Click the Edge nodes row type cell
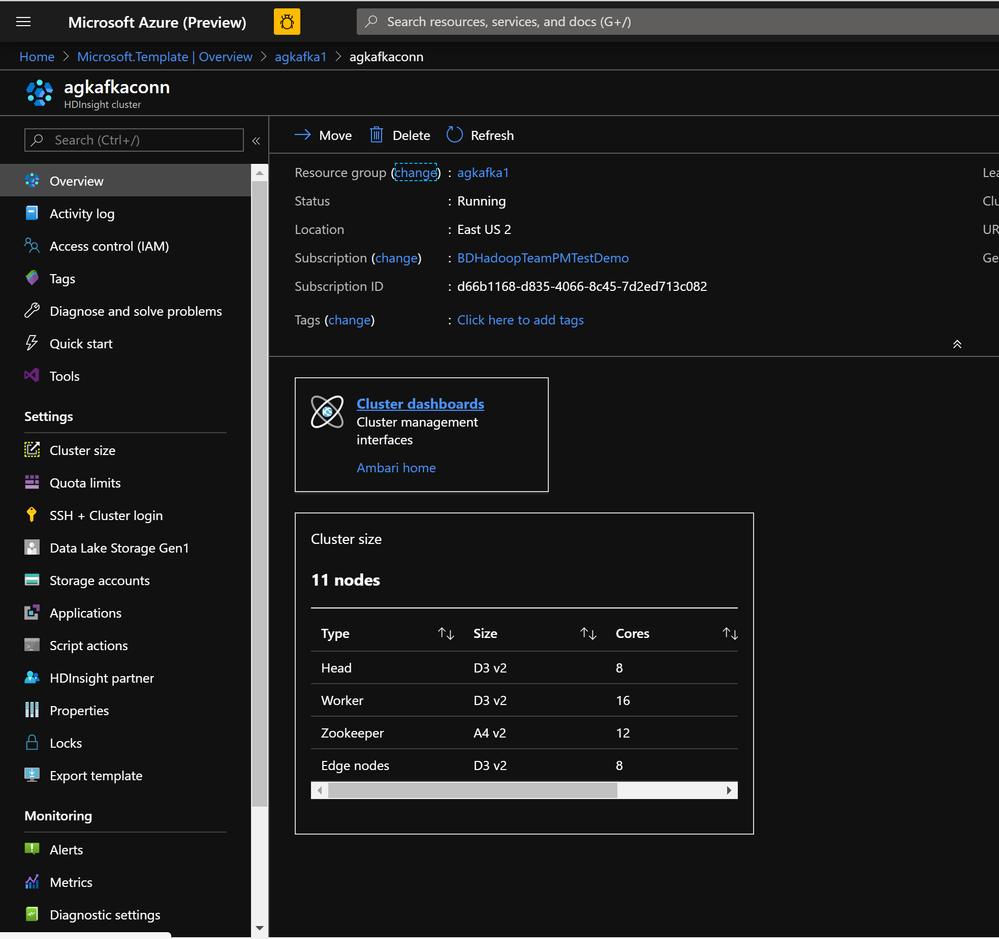This screenshot has width=999, height=939. 355,765
